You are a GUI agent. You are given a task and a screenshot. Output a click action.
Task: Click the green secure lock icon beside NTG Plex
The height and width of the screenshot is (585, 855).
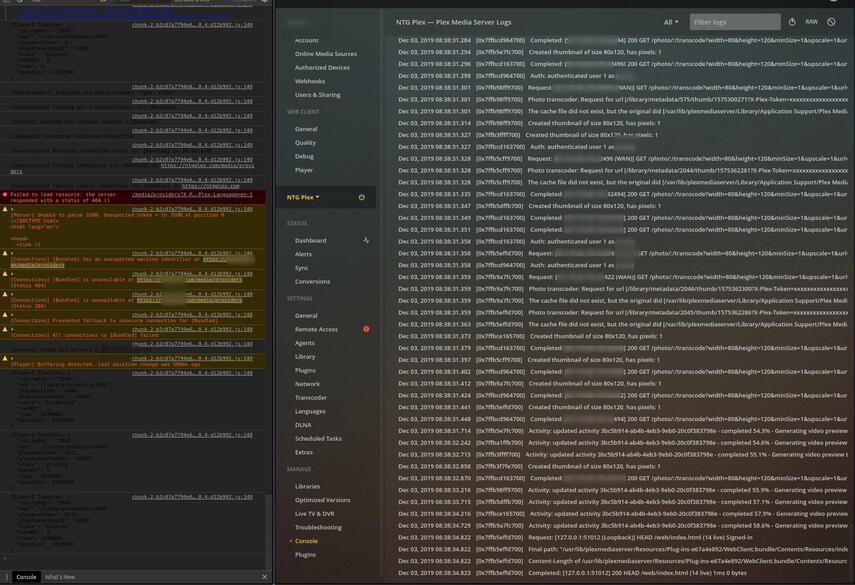click(x=362, y=197)
